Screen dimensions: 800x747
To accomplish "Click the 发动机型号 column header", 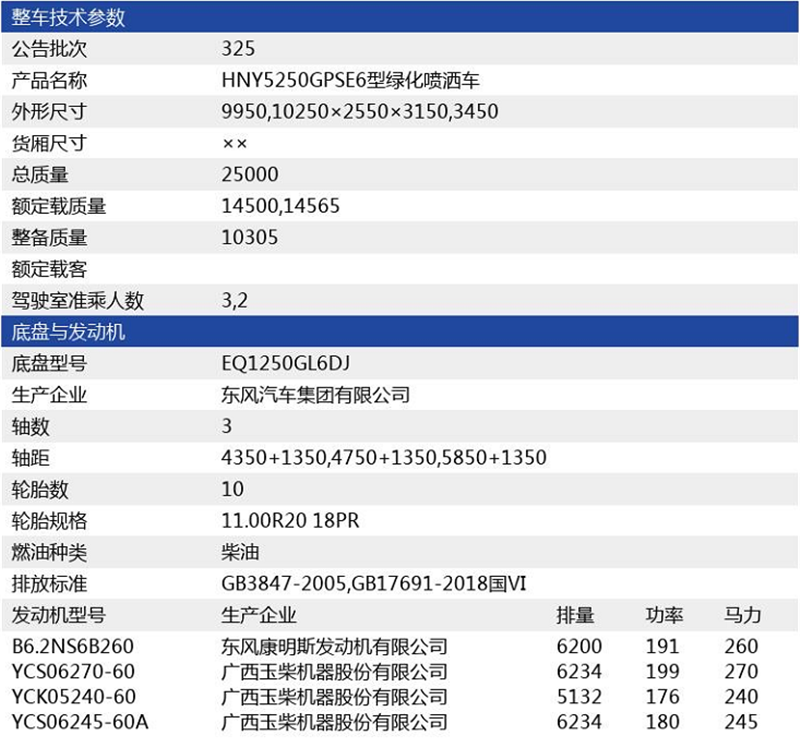I will tap(58, 614).
